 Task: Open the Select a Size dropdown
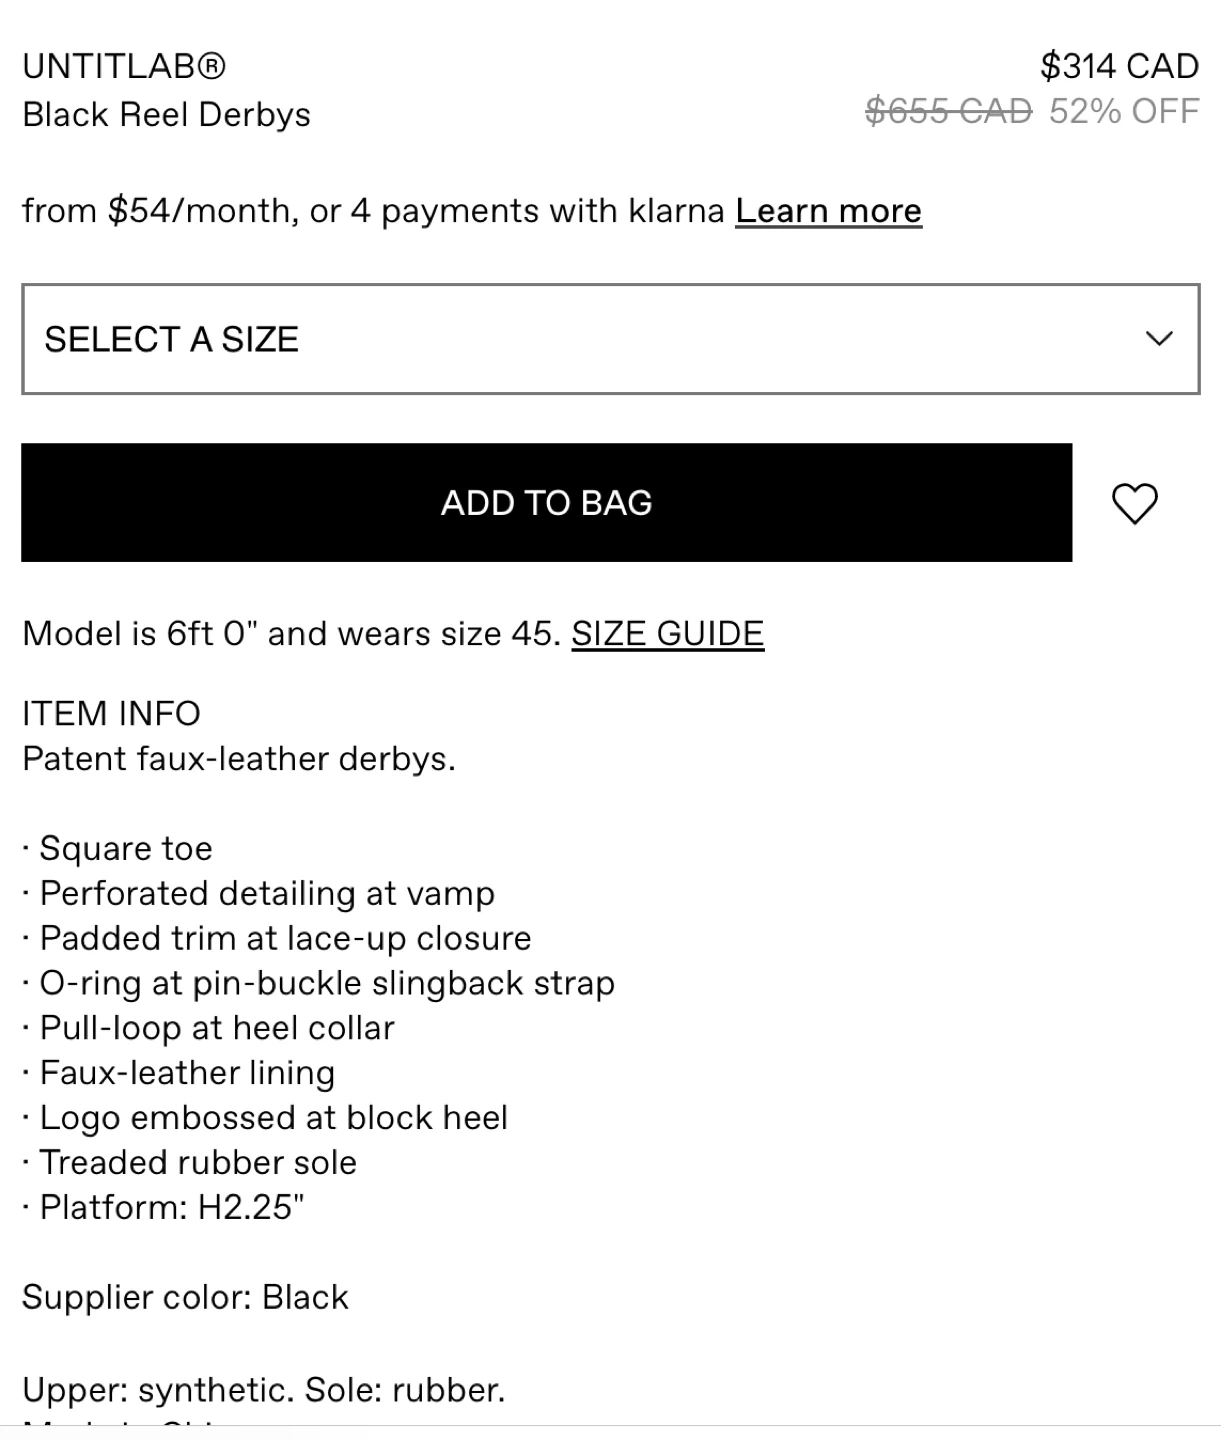pyautogui.click(x=610, y=339)
